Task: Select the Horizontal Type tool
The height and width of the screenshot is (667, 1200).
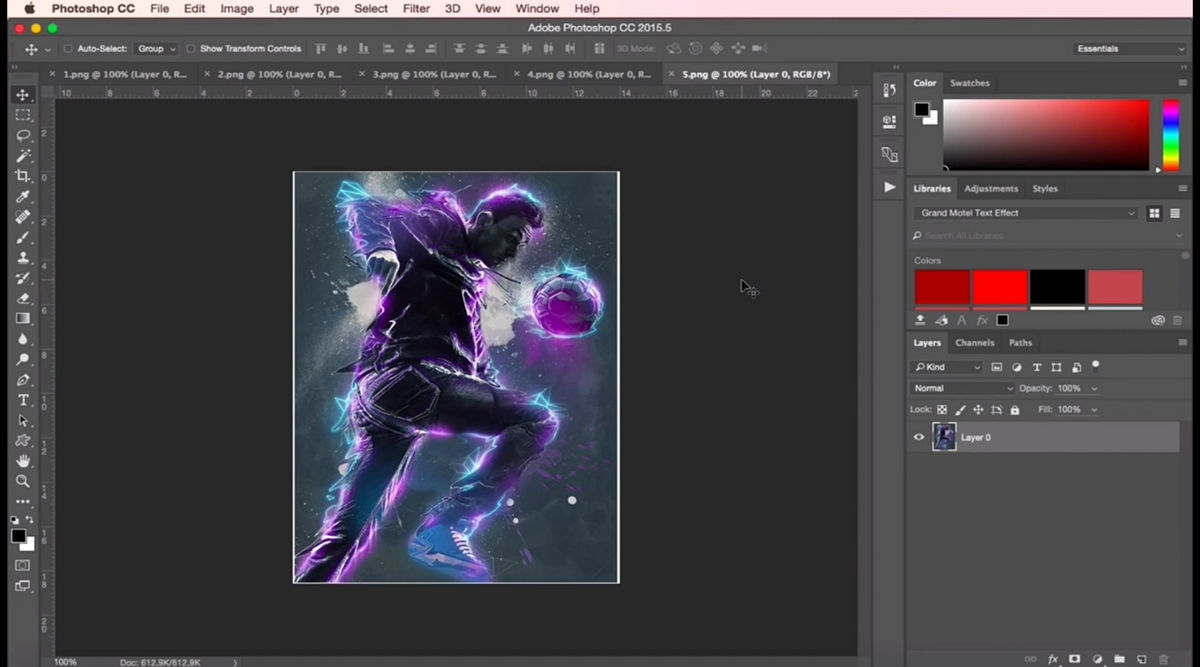Action: 23,400
